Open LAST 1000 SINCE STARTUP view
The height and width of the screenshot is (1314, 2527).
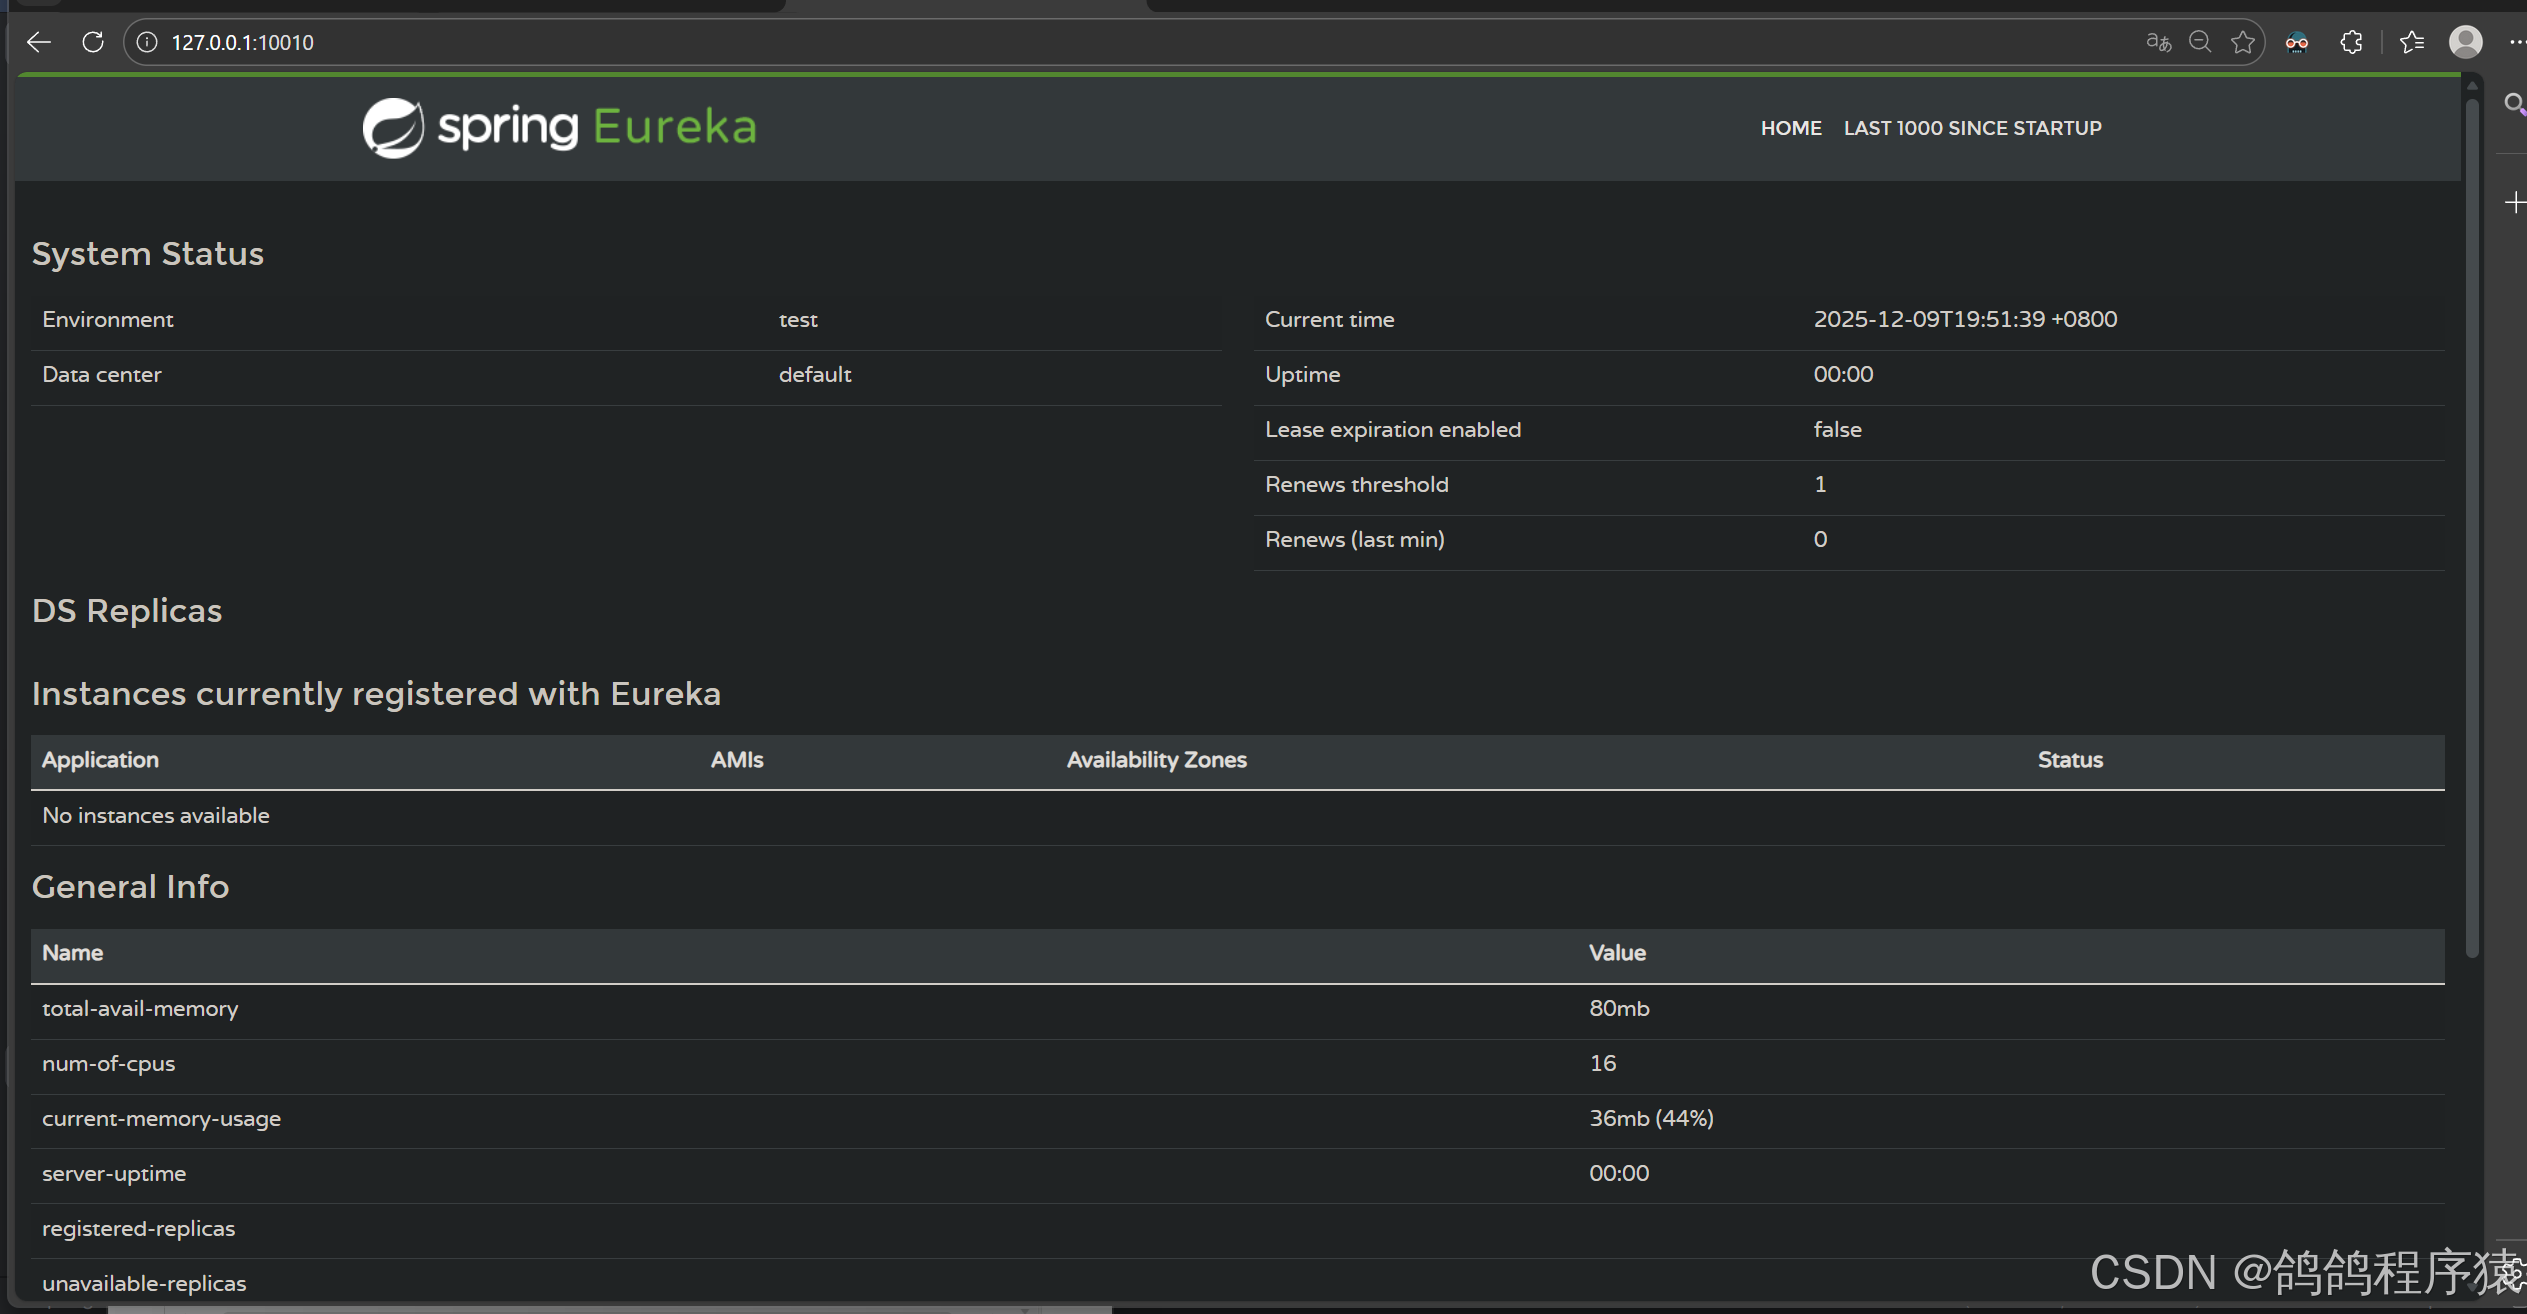coord(1972,128)
